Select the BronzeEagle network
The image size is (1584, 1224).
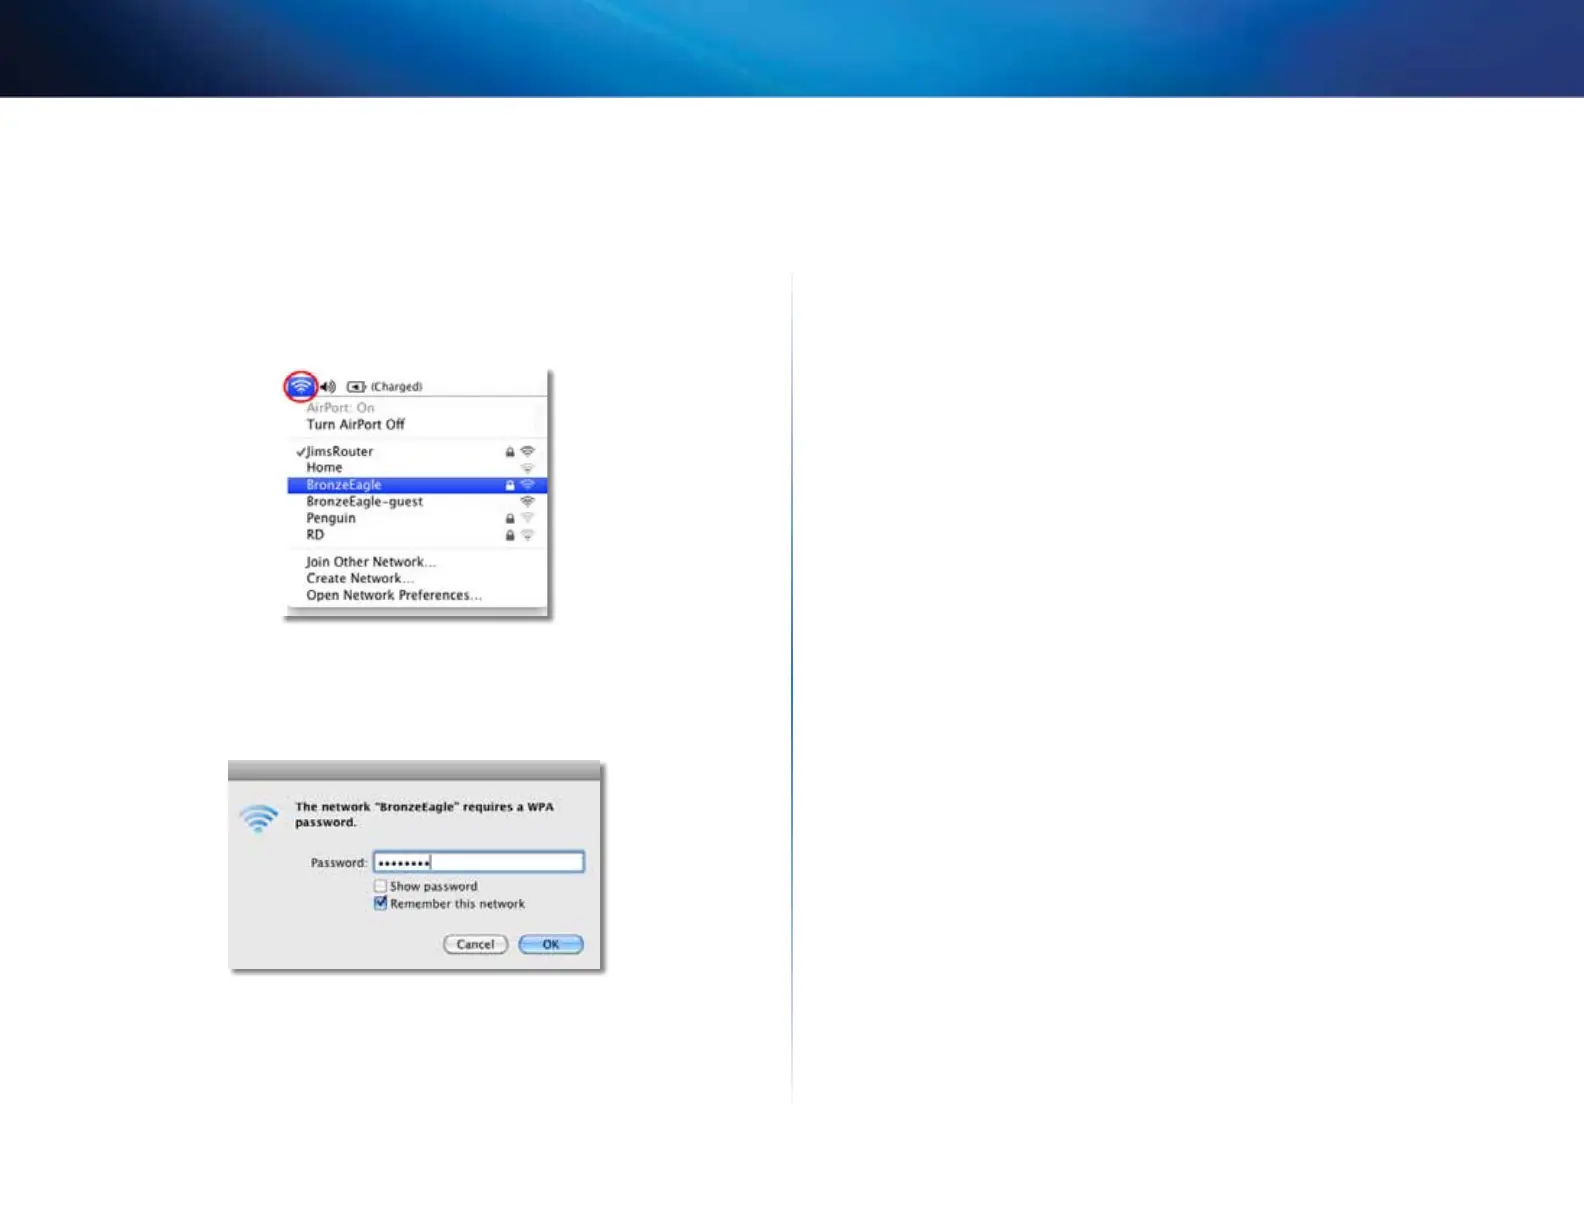coord(417,485)
